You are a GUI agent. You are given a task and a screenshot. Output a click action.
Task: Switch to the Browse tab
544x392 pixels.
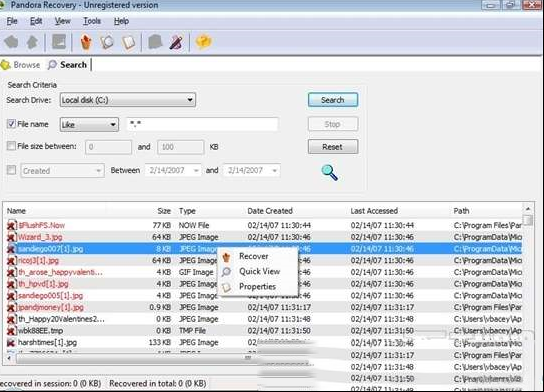21,65
